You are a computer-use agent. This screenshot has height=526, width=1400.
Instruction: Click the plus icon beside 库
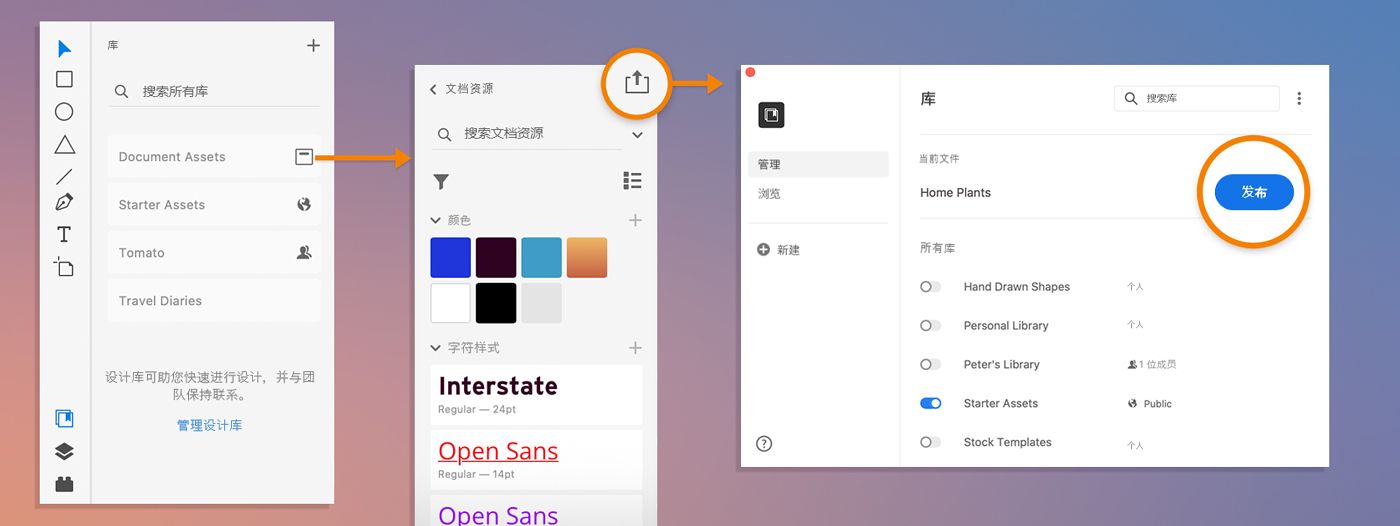[313, 45]
